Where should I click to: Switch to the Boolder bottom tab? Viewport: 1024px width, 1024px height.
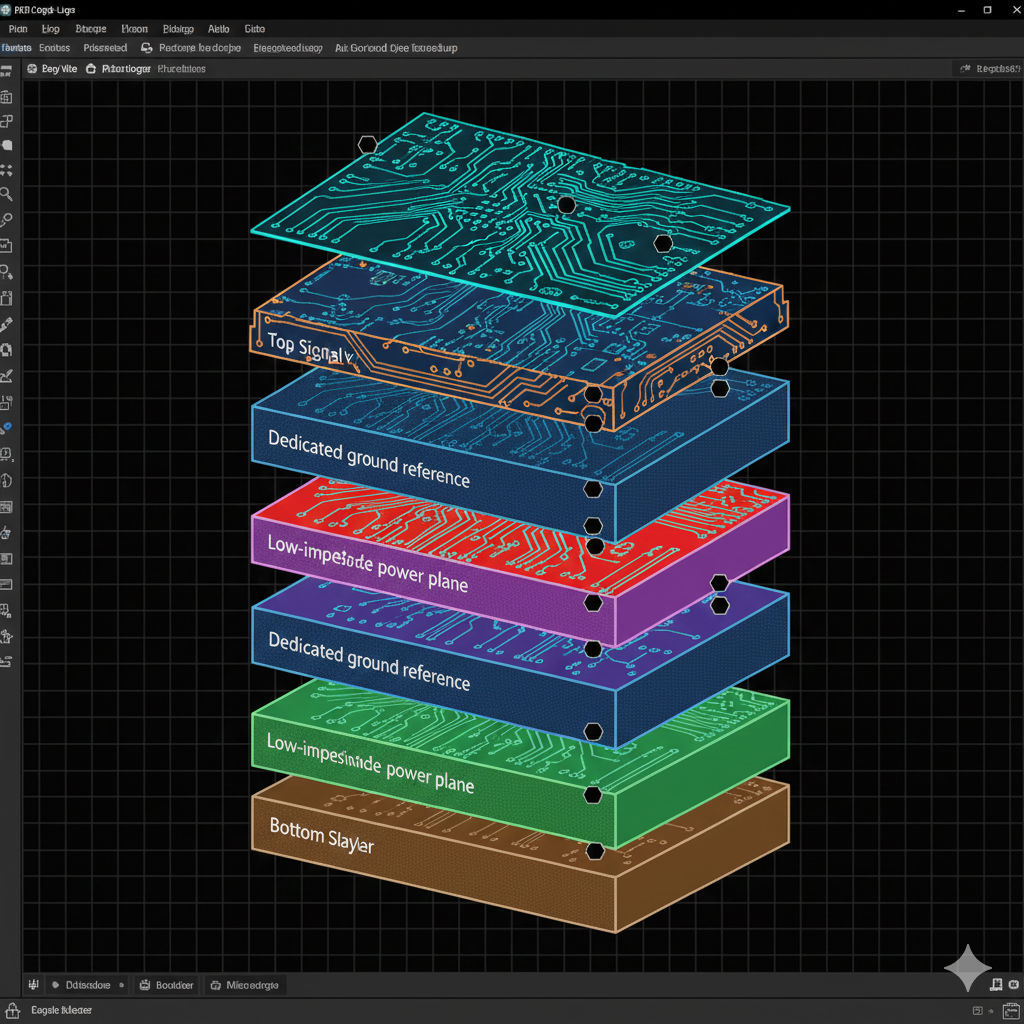pos(168,985)
